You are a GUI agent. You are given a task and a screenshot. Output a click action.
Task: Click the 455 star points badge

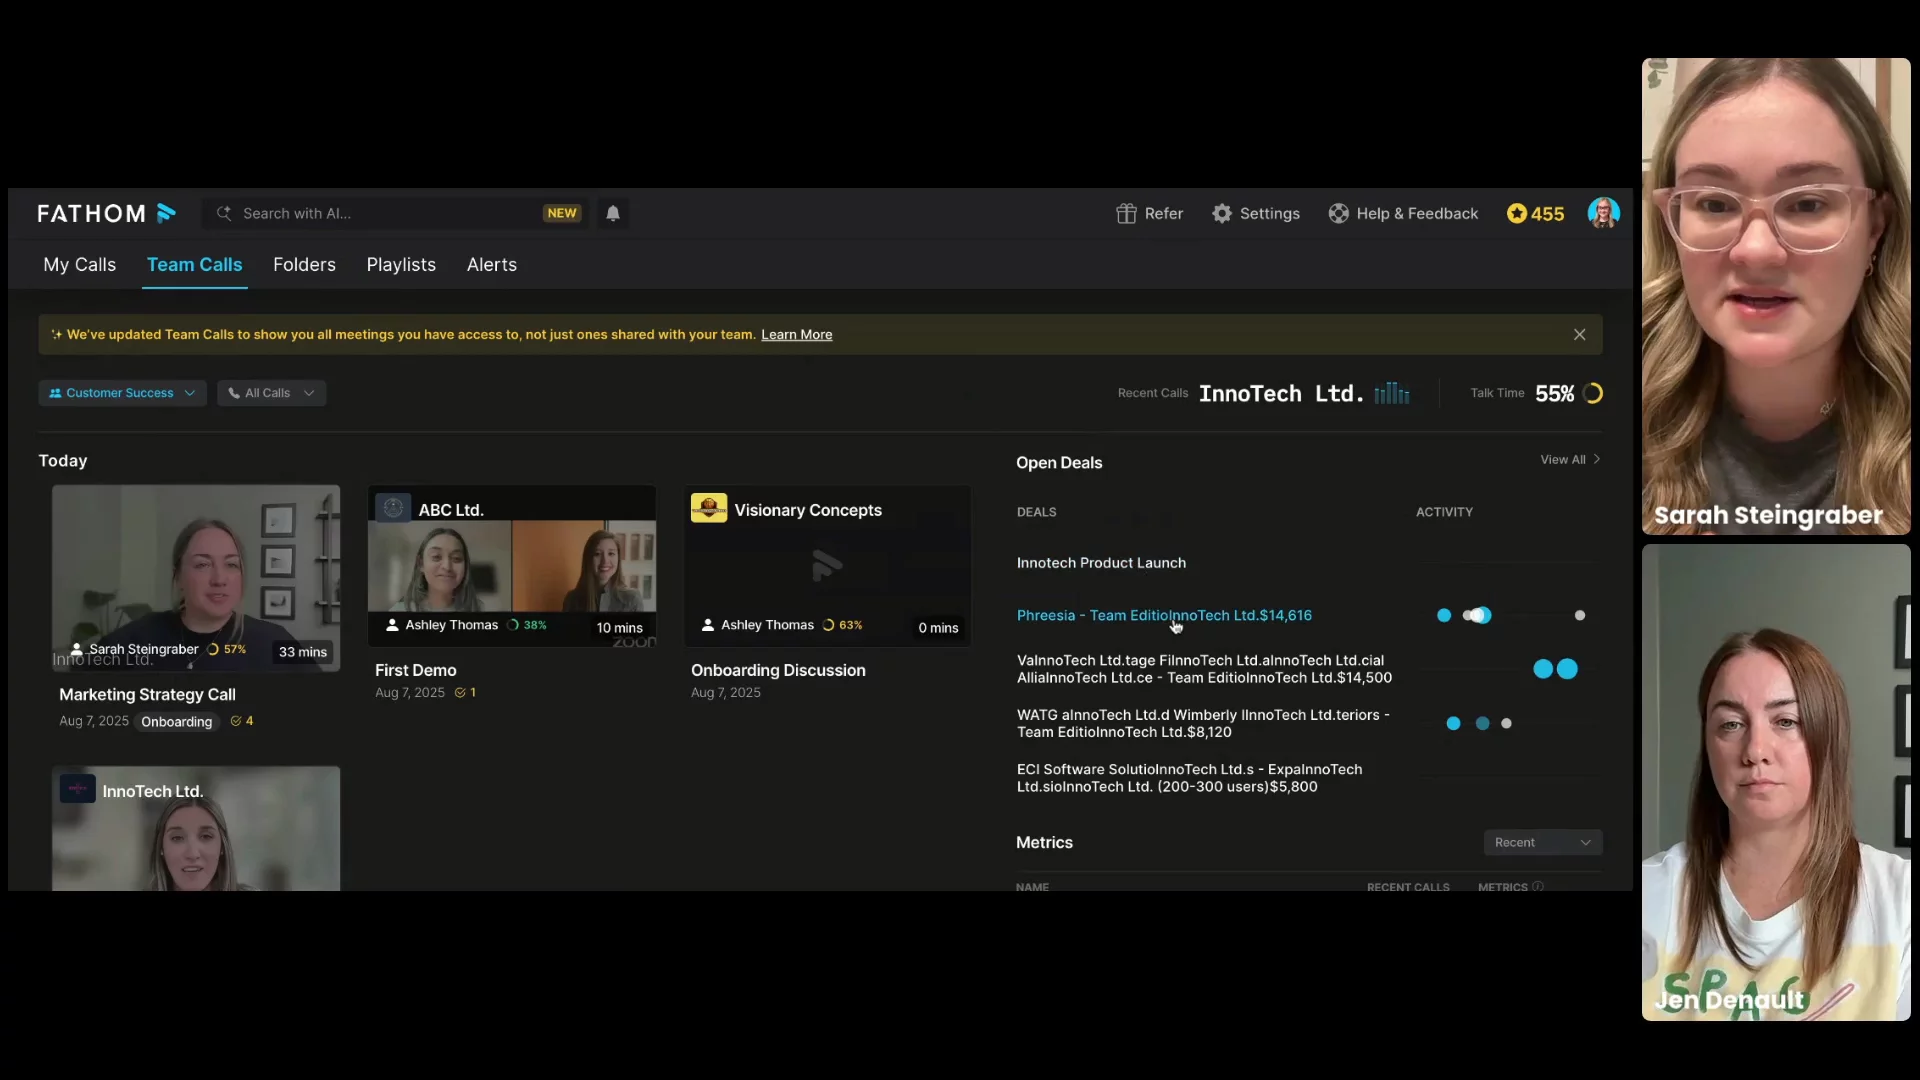pos(1535,213)
